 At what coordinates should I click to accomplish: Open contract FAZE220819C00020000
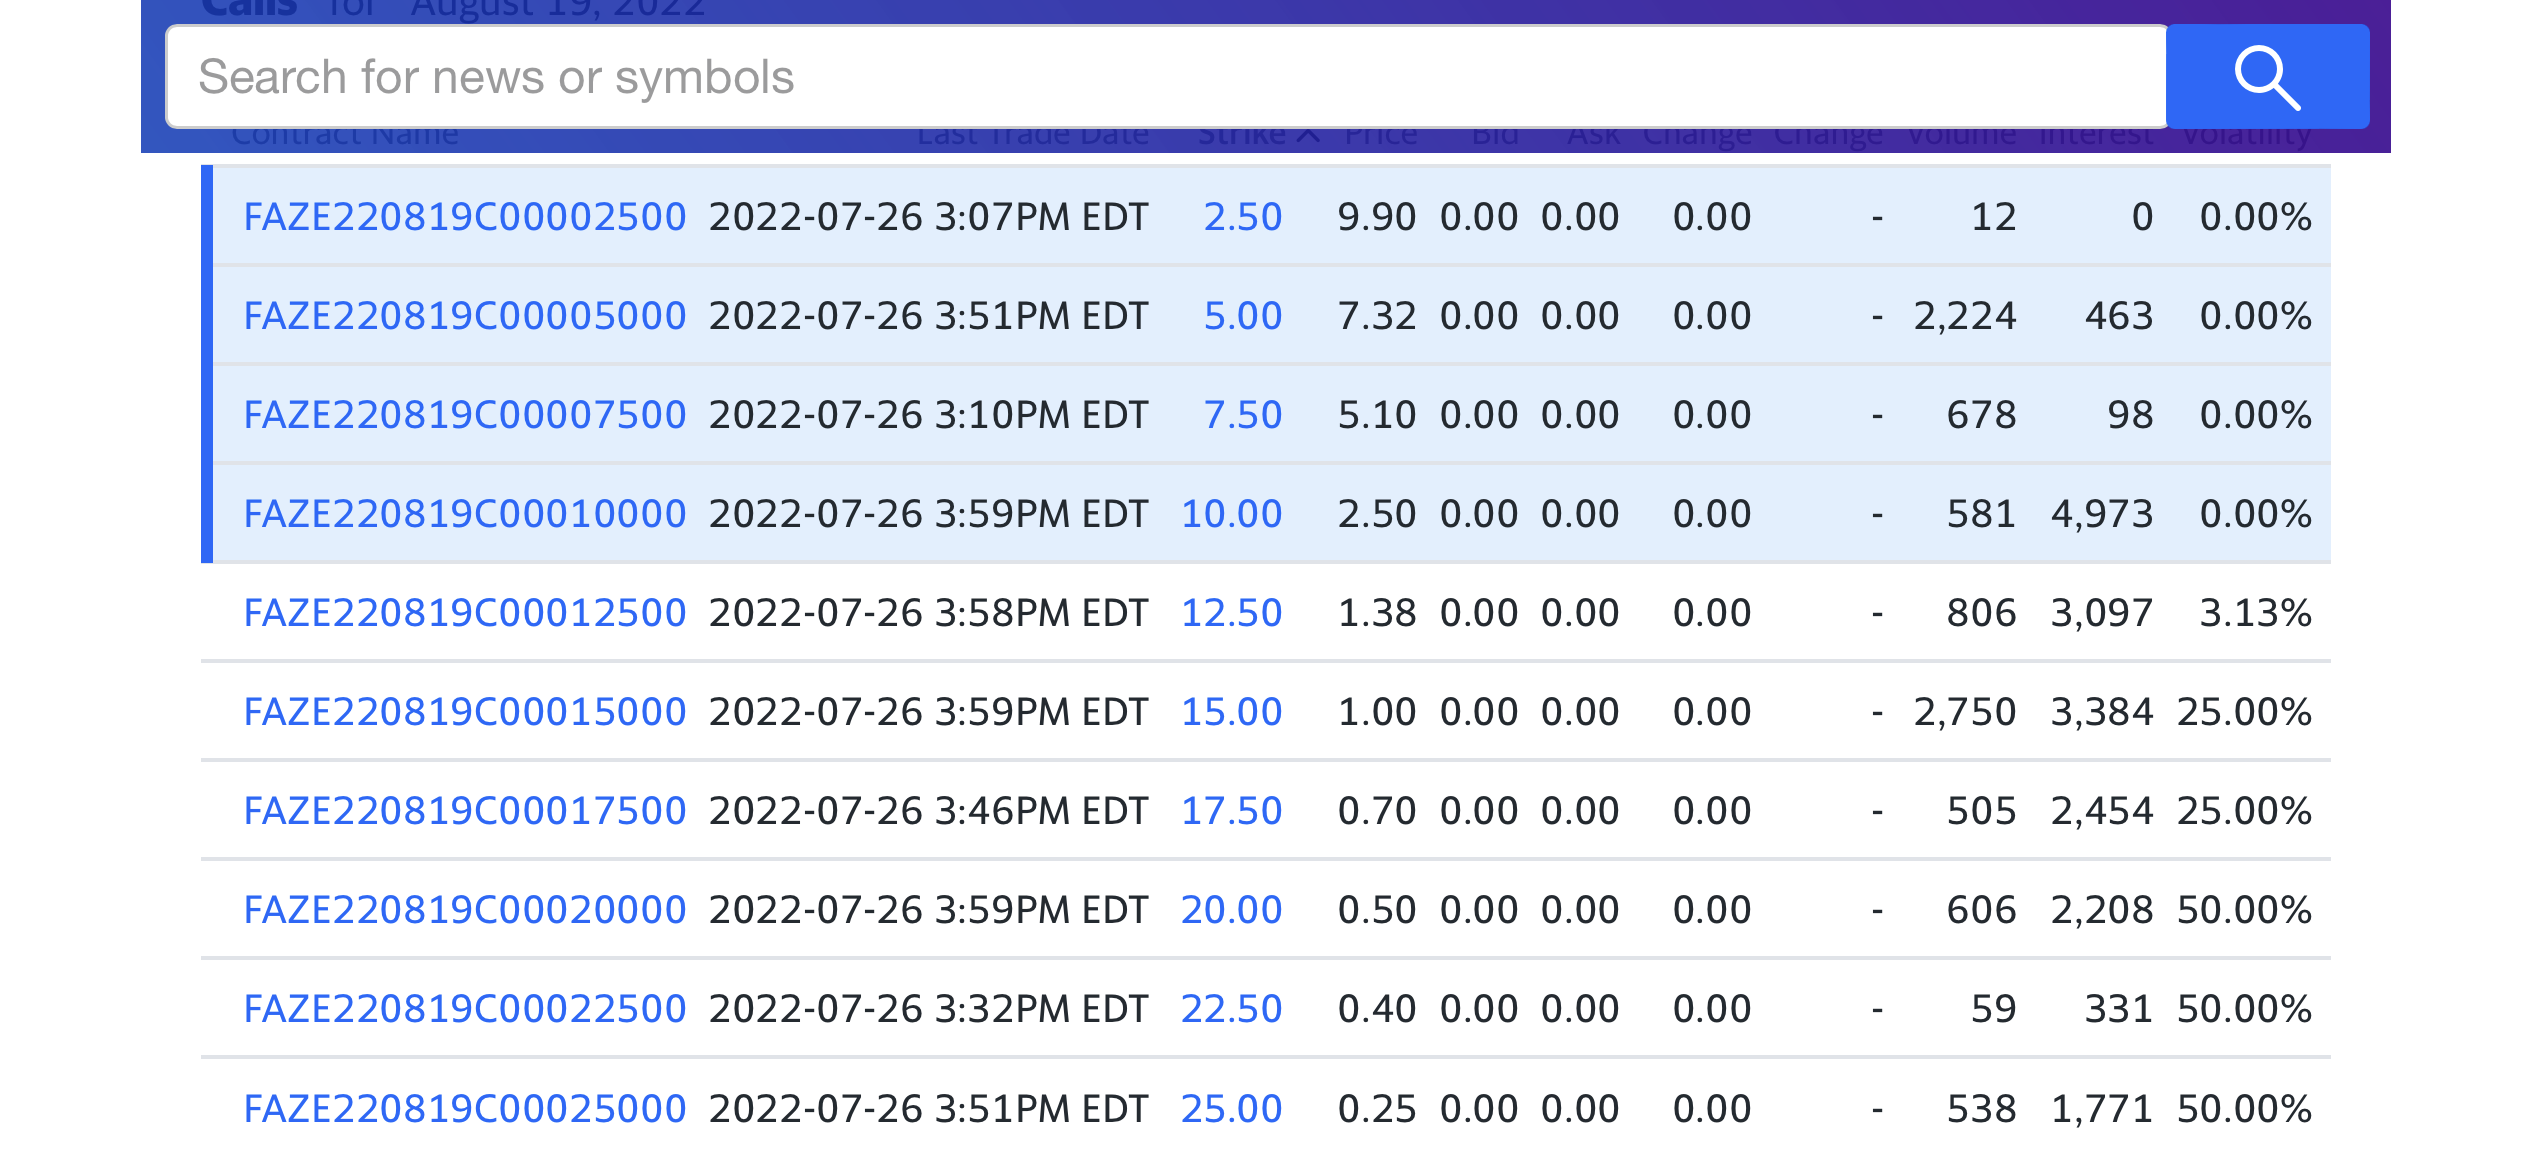point(465,910)
